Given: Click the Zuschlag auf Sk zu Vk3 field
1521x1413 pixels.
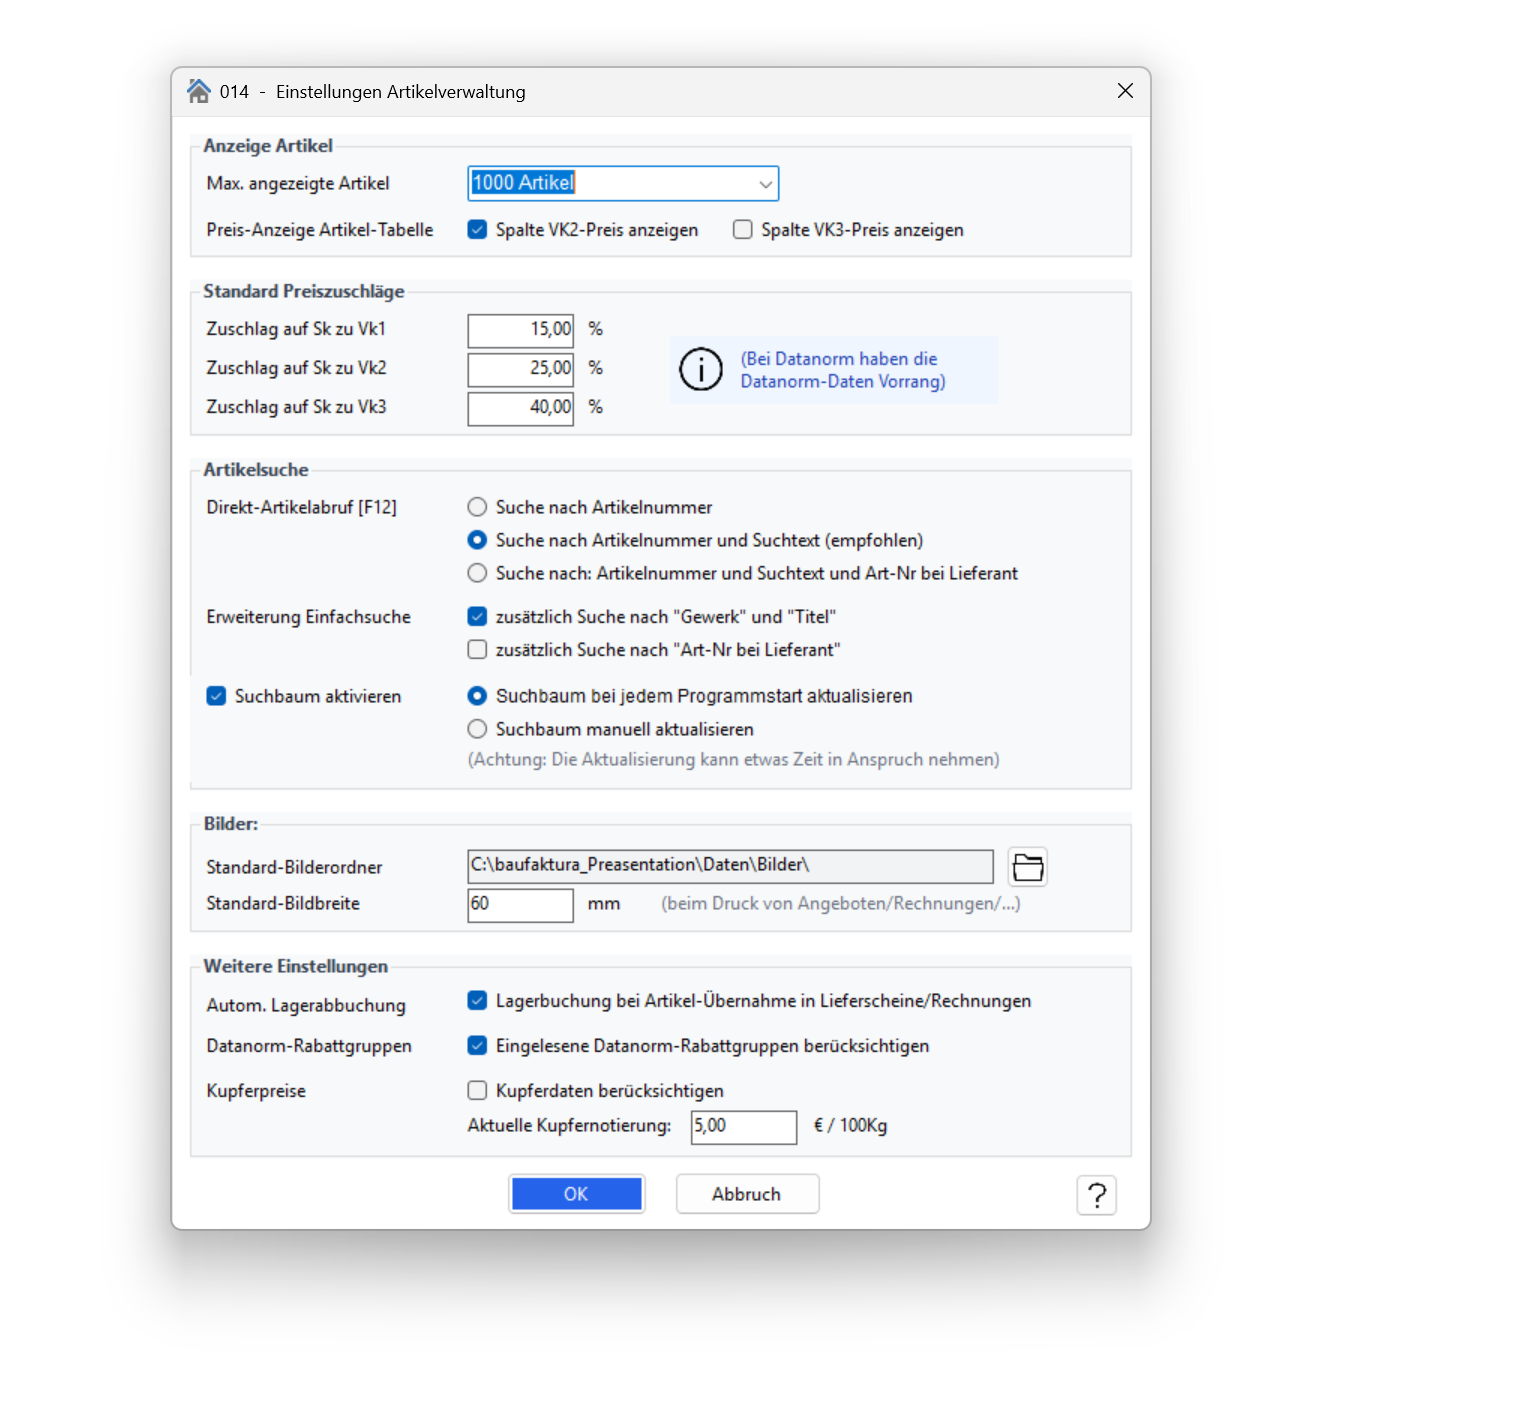Looking at the screenshot, I should (520, 408).
